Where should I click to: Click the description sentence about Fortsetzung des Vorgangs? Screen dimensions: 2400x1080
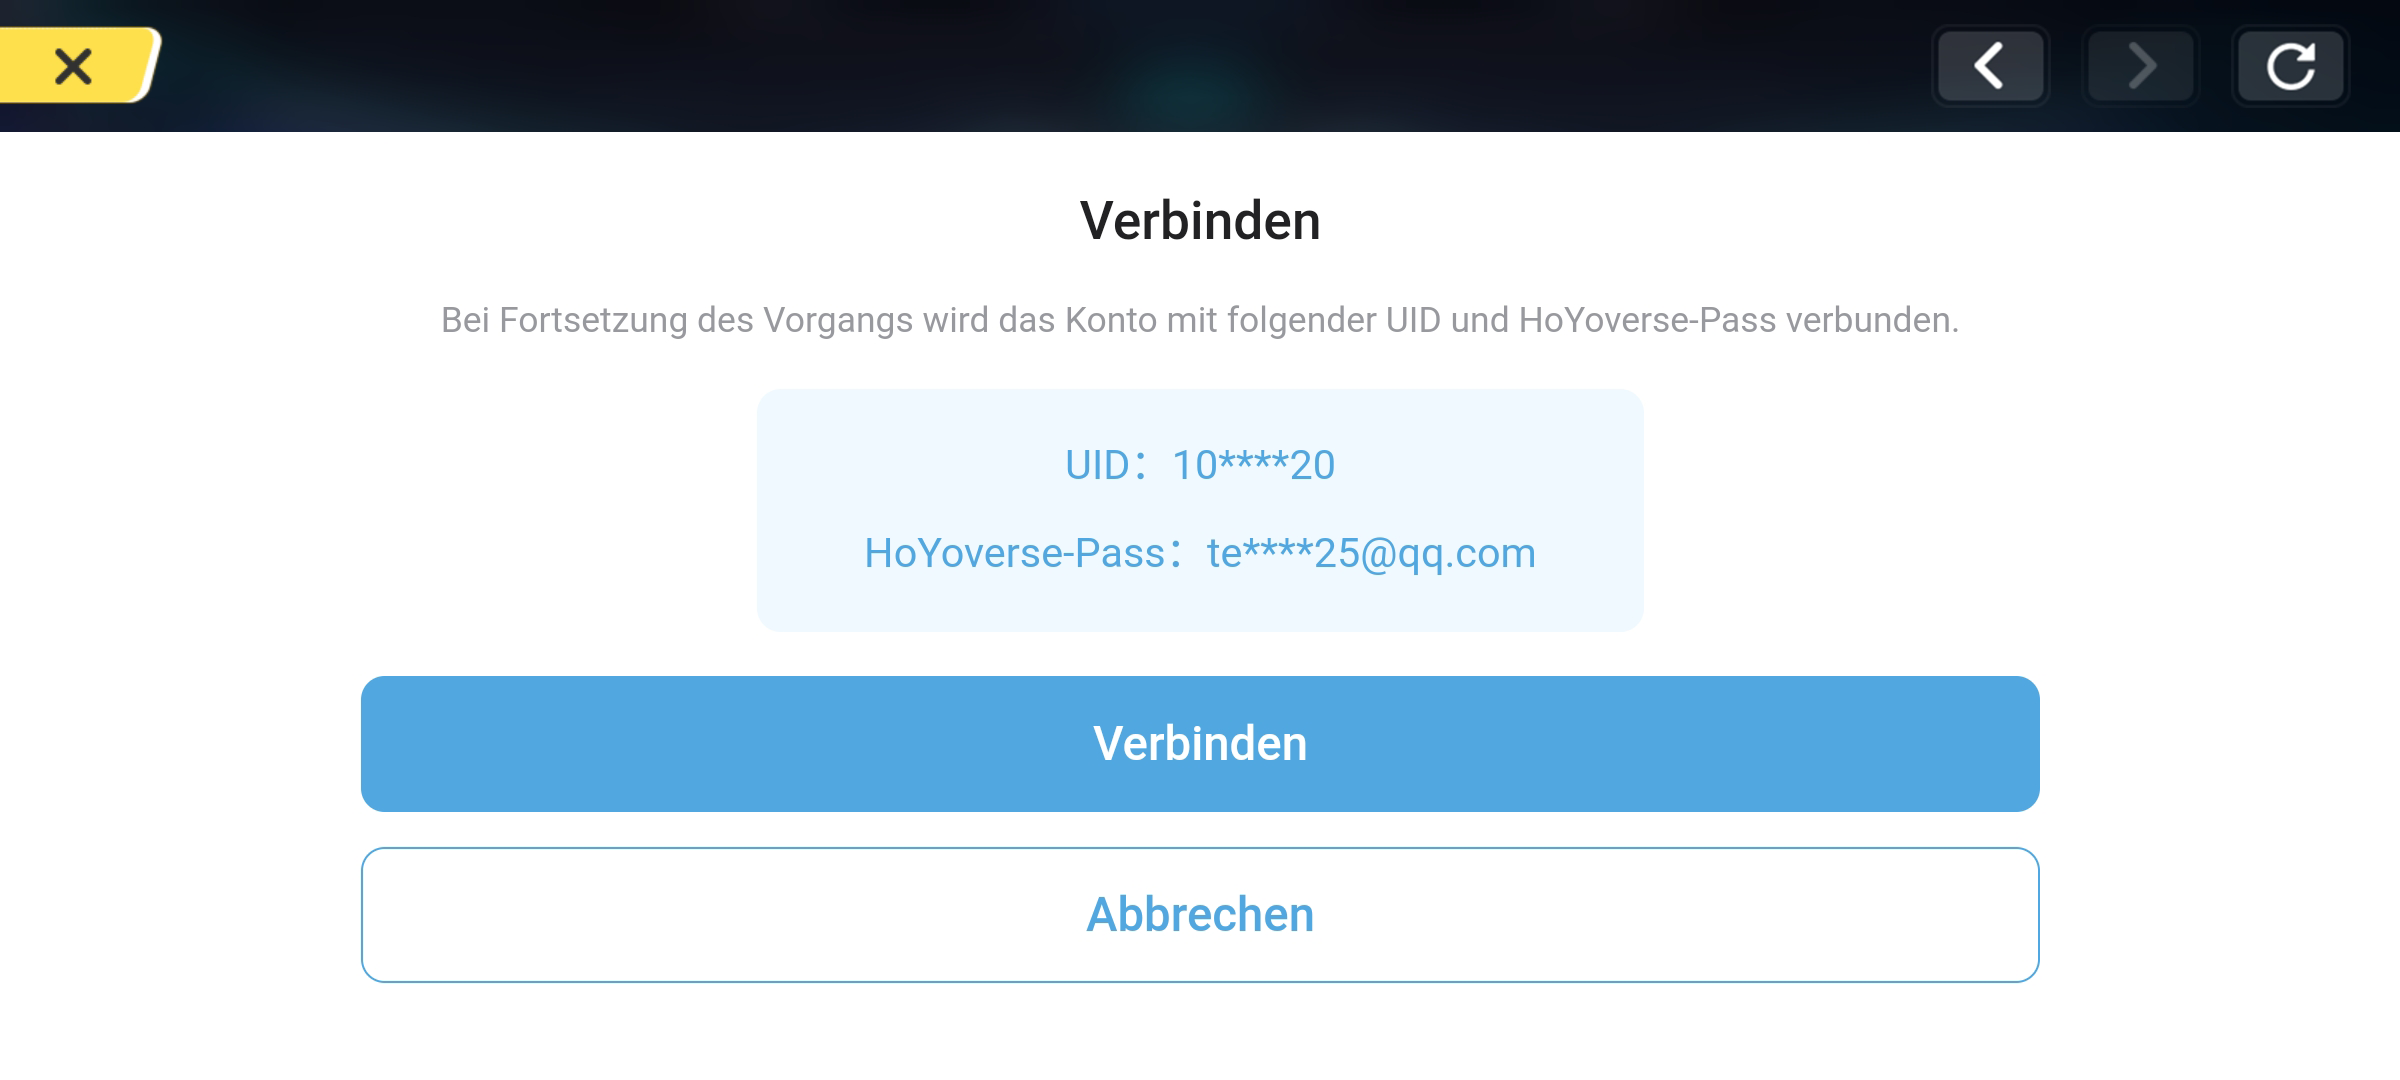(x=1200, y=320)
